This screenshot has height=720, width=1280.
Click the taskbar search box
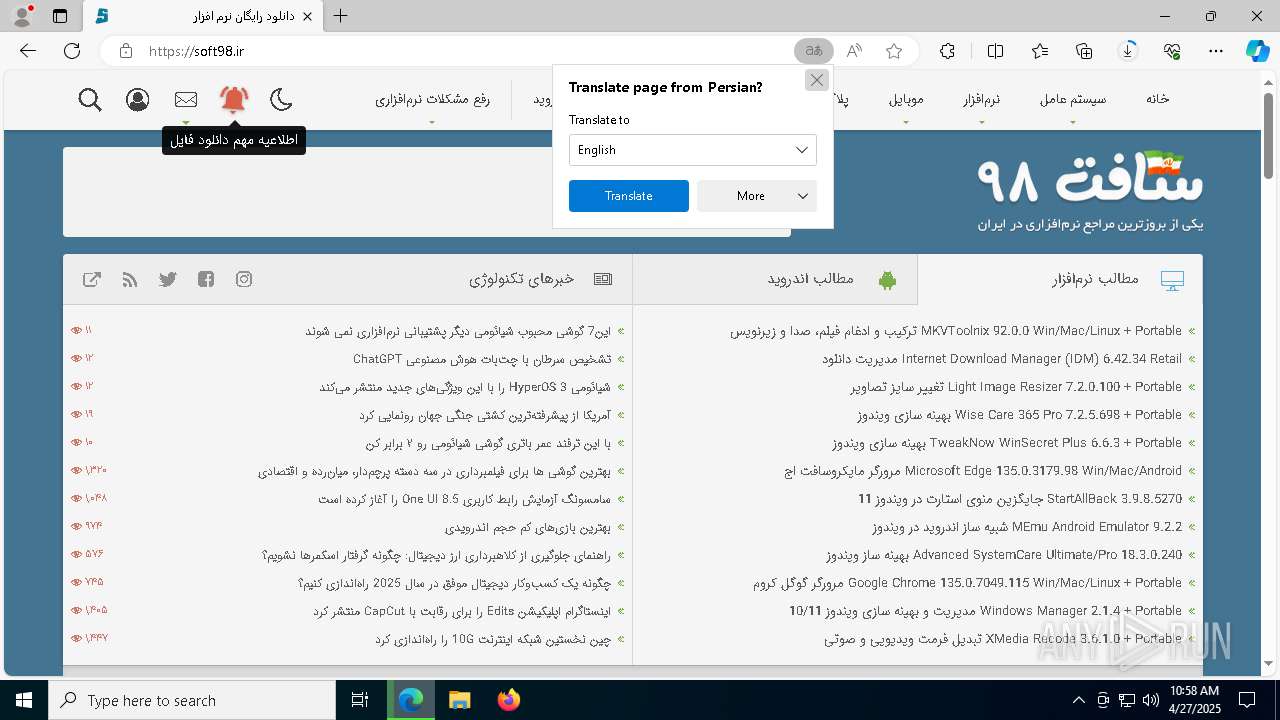pos(192,700)
